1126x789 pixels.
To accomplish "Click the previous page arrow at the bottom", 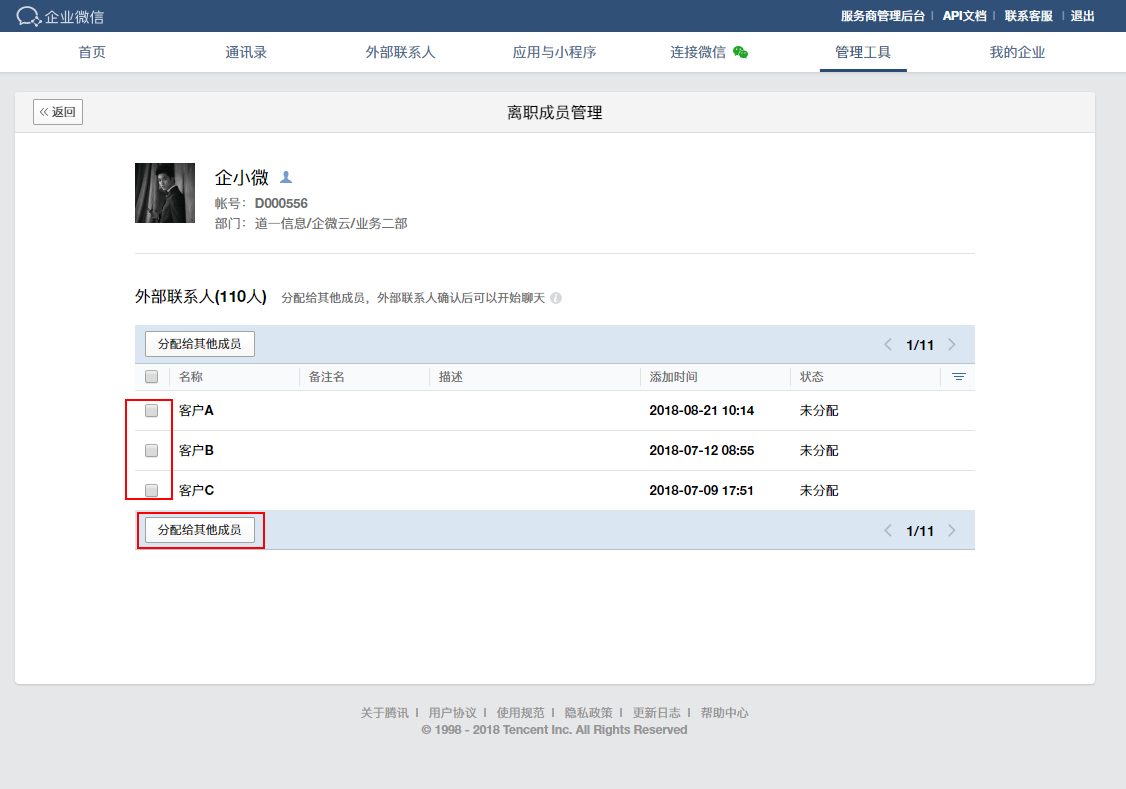I will pyautogui.click(x=888, y=531).
